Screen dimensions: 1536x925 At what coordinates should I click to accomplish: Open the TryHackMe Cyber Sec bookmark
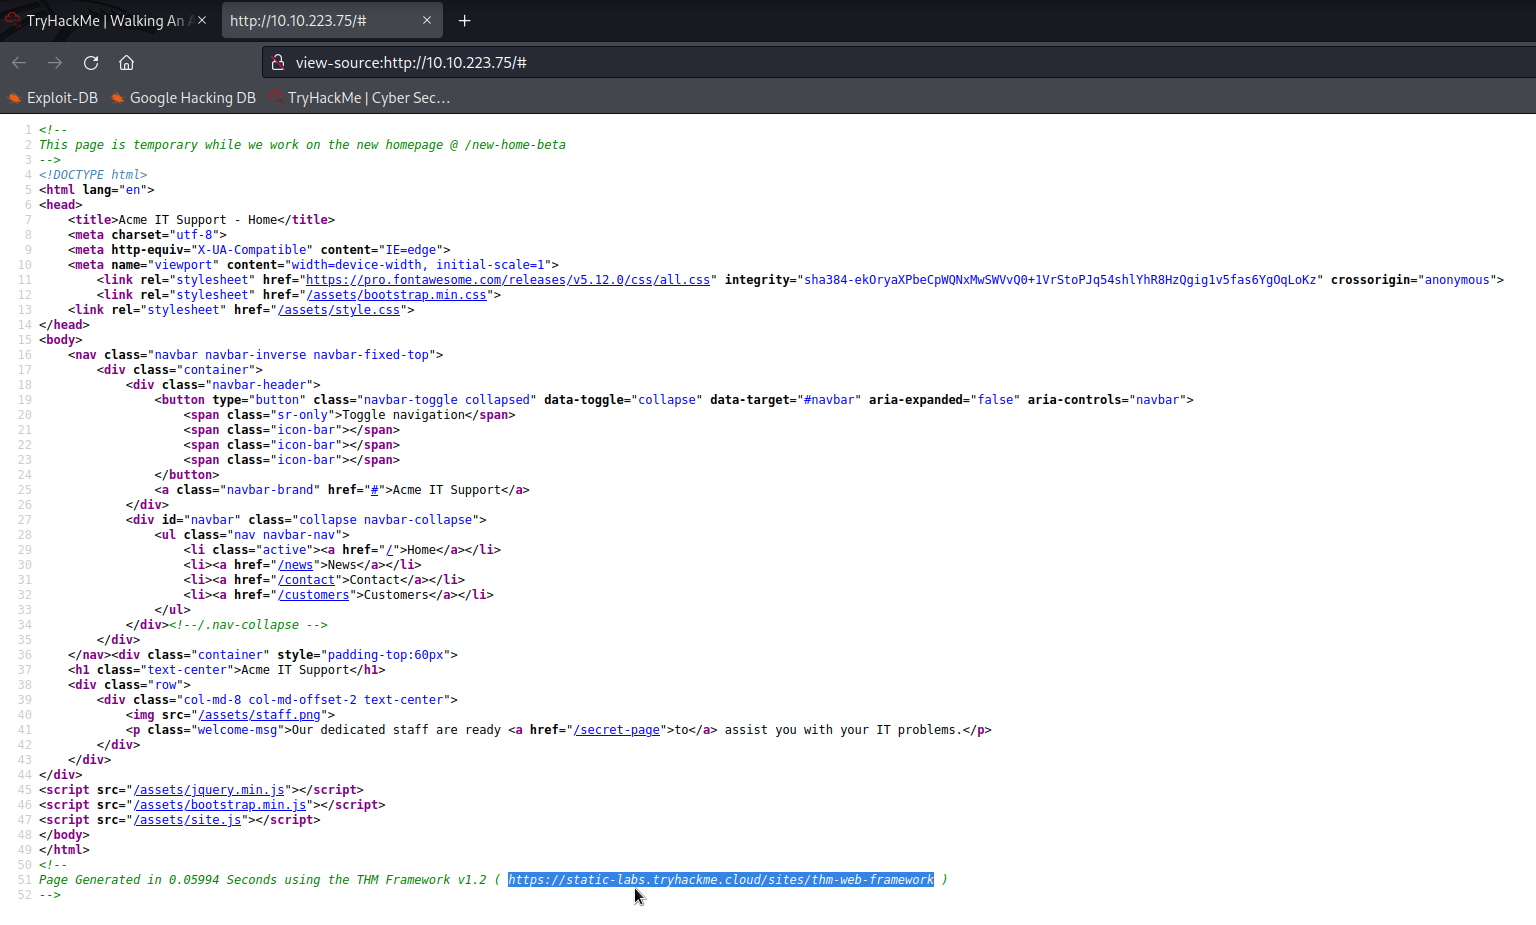click(x=359, y=98)
